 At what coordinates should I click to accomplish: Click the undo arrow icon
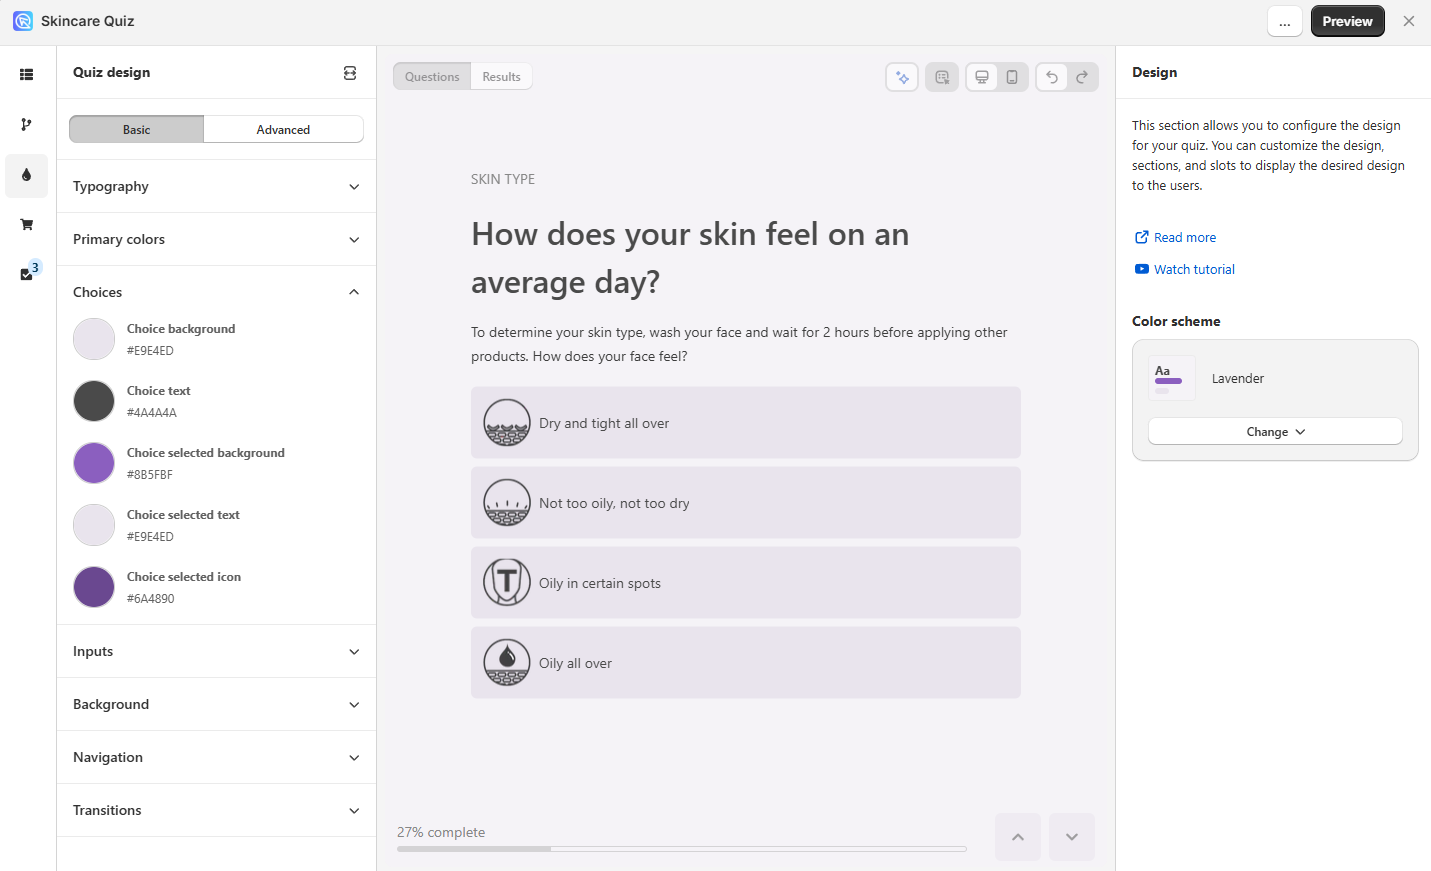pos(1051,77)
